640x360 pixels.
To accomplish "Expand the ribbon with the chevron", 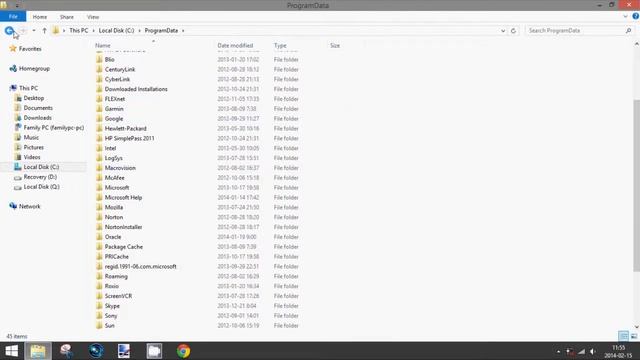I will [625, 17].
